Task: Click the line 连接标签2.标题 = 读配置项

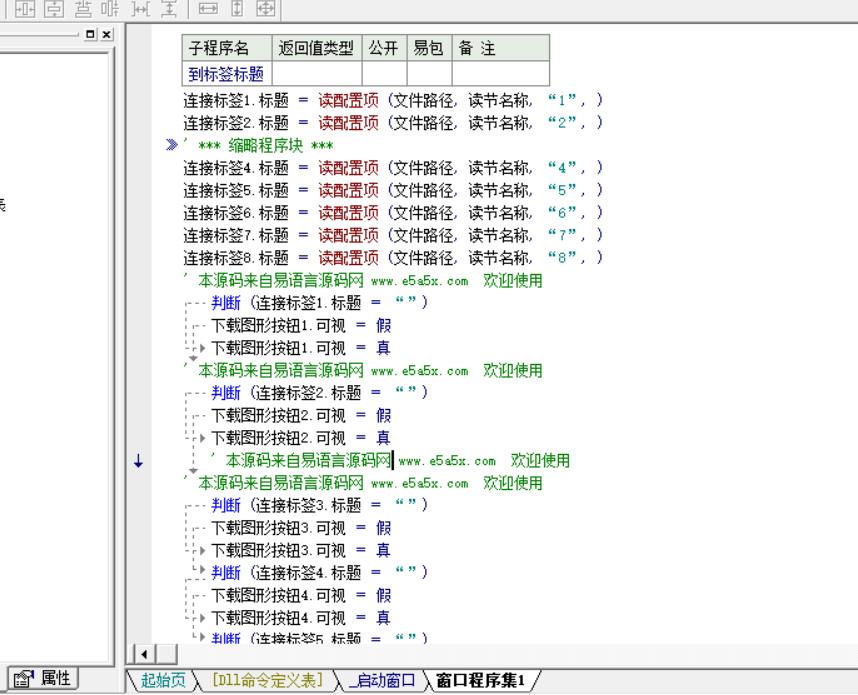Action: click(393, 123)
